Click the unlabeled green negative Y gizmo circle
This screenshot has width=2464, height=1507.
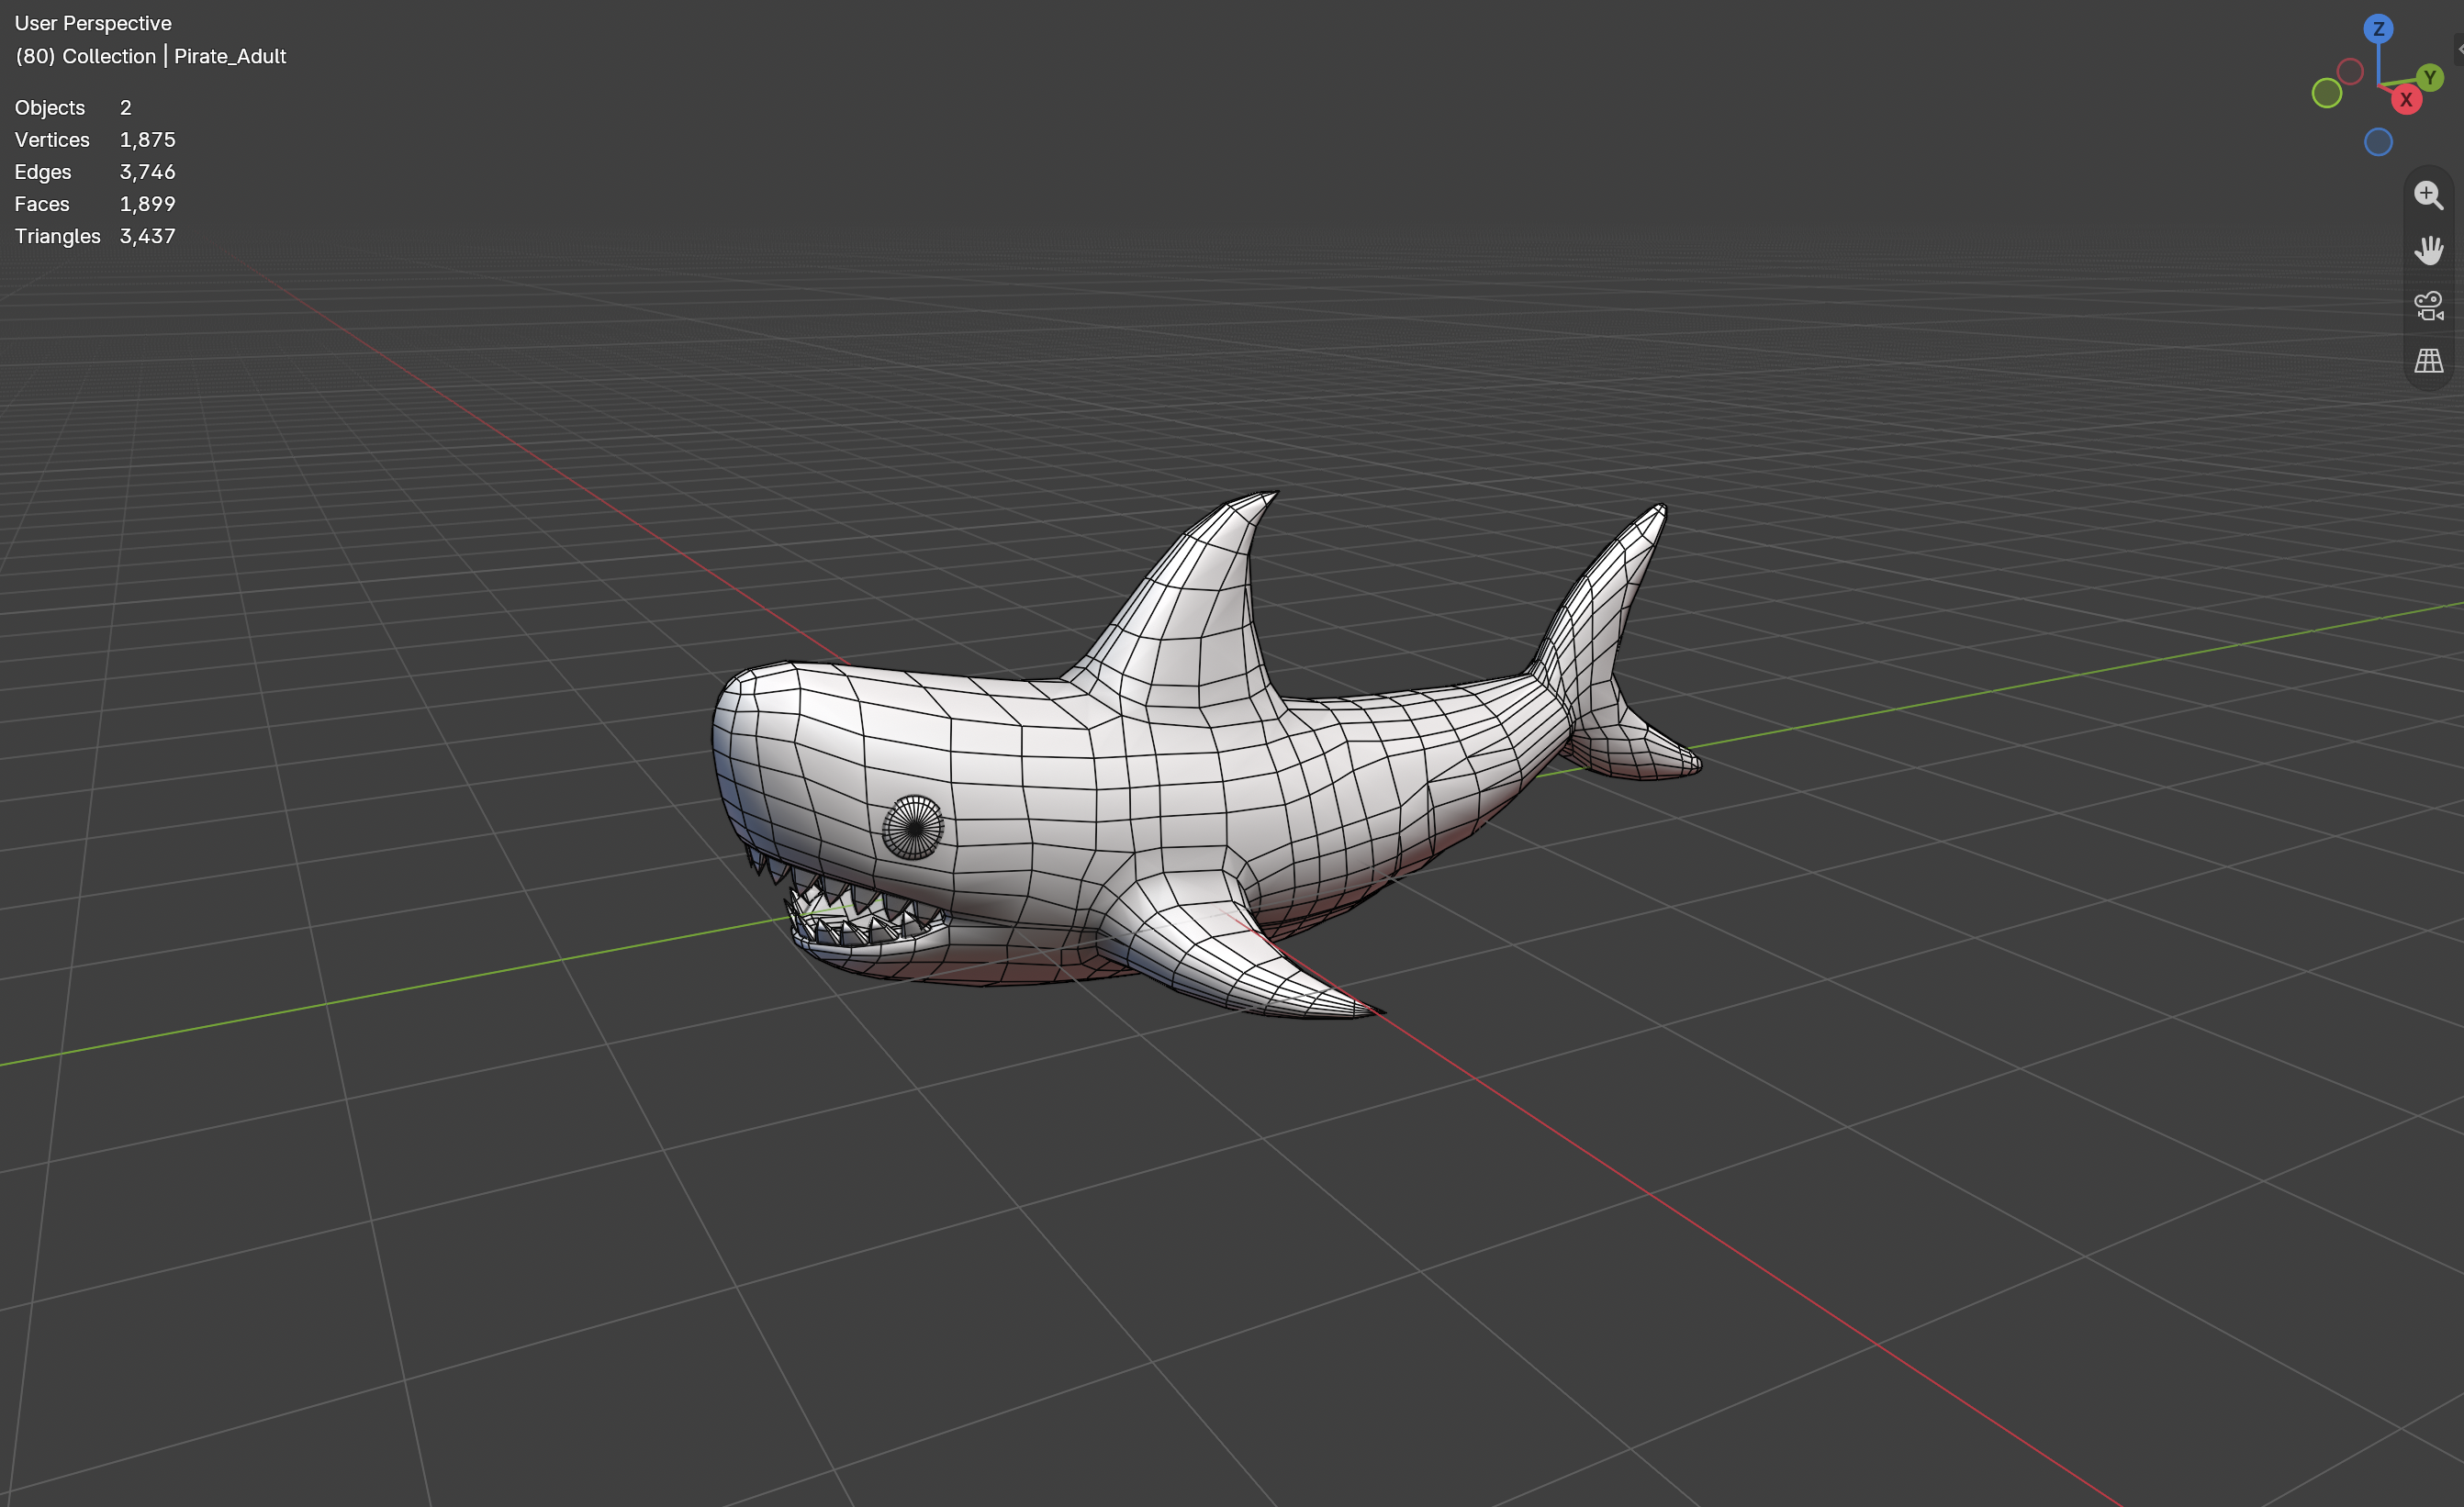(2327, 93)
